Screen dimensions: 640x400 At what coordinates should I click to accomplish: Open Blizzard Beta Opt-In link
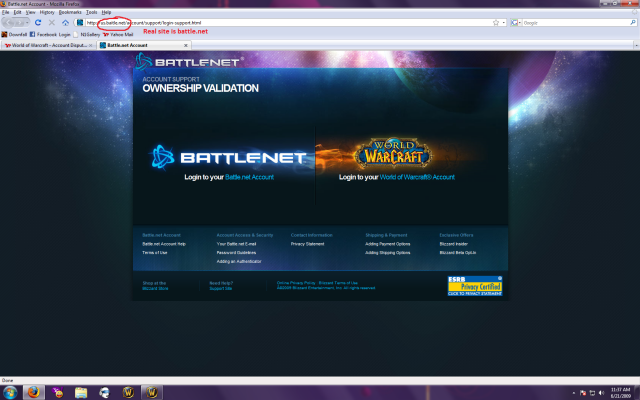pos(458,253)
